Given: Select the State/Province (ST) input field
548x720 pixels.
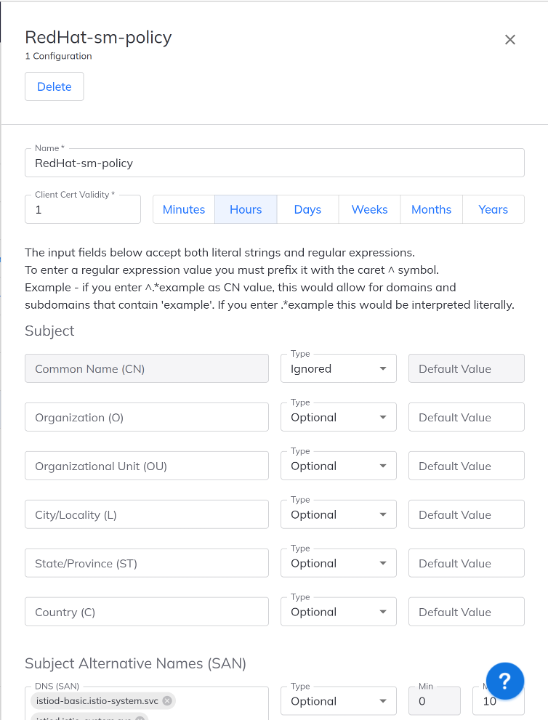Looking at the screenshot, I should [147, 563].
